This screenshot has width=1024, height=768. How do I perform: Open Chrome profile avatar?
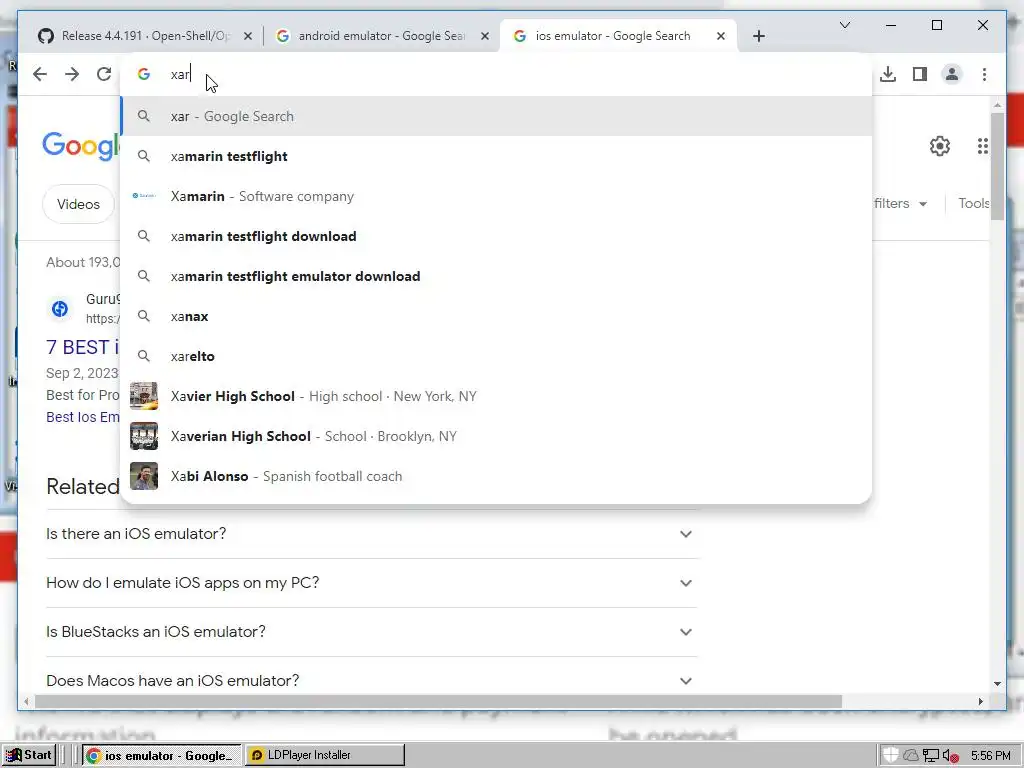click(952, 74)
